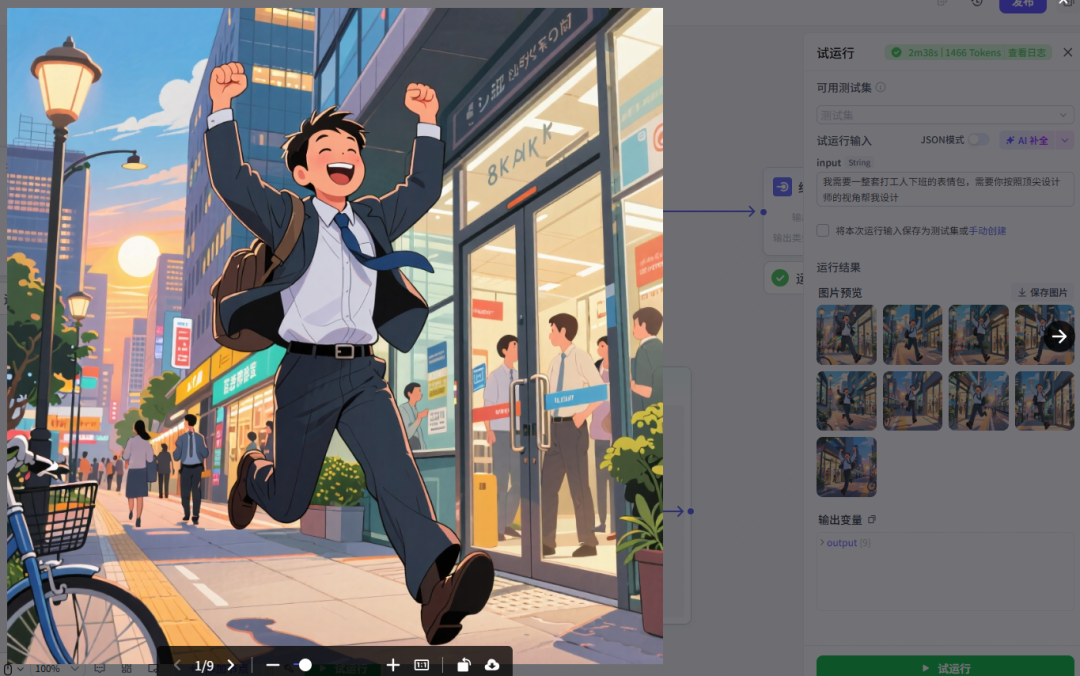Zoom in with the plus icon
The width and height of the screenshot is (1080, 676).
click(393, 665)
